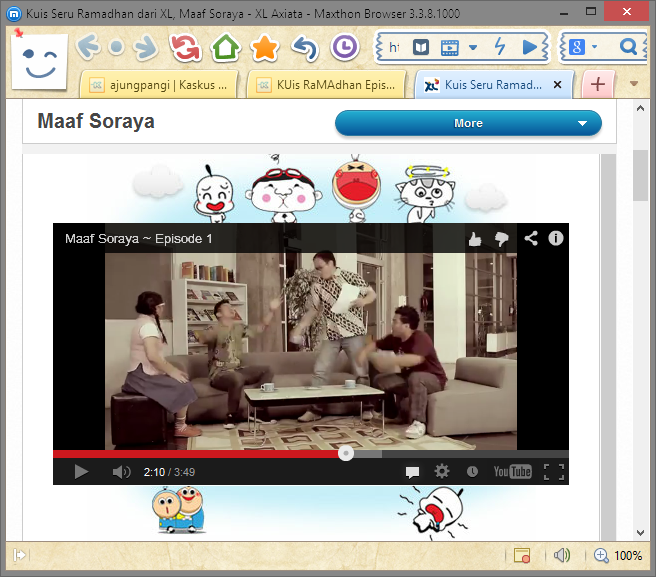This screenshot has width=656, height=577.
Task: Mute the video with the speaker icon
Action: point(121,472)
